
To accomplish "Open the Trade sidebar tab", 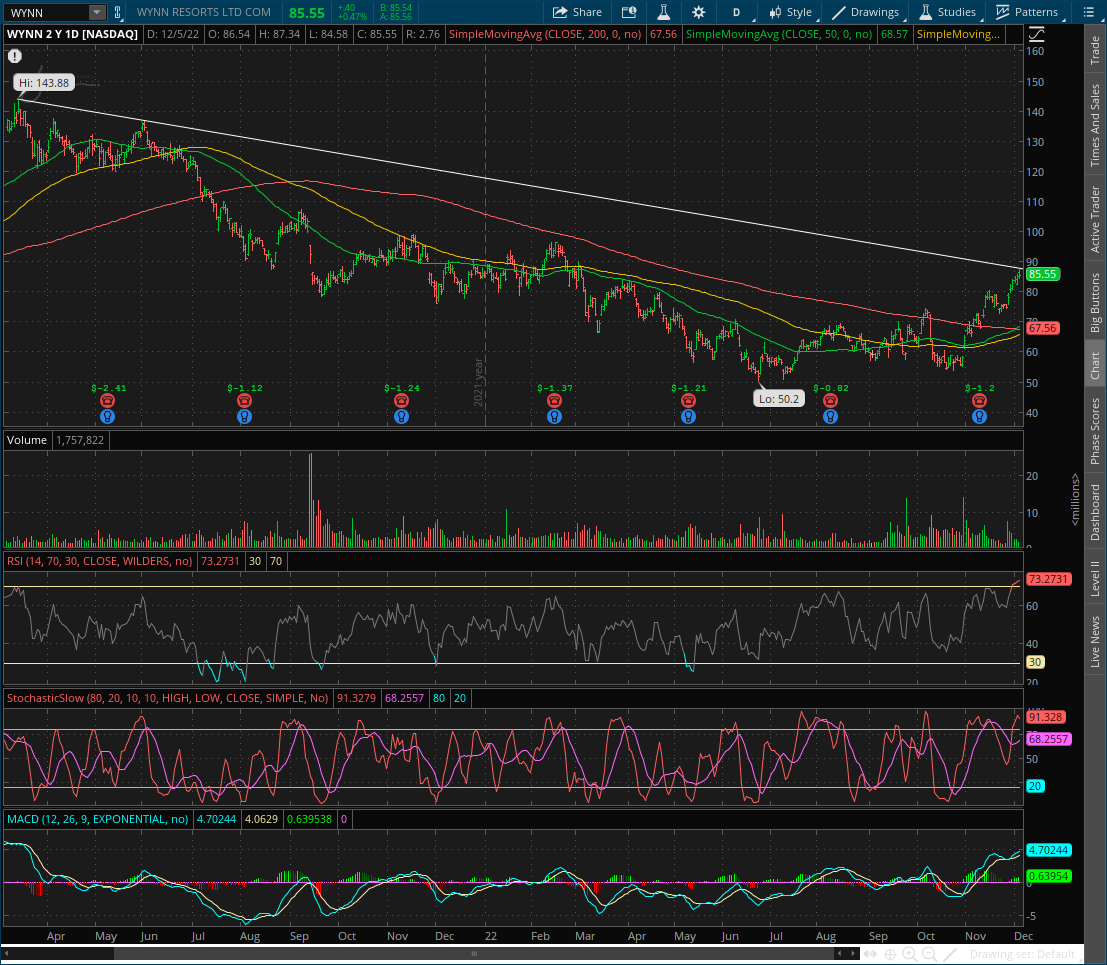I will click(x=1095, y=49).
